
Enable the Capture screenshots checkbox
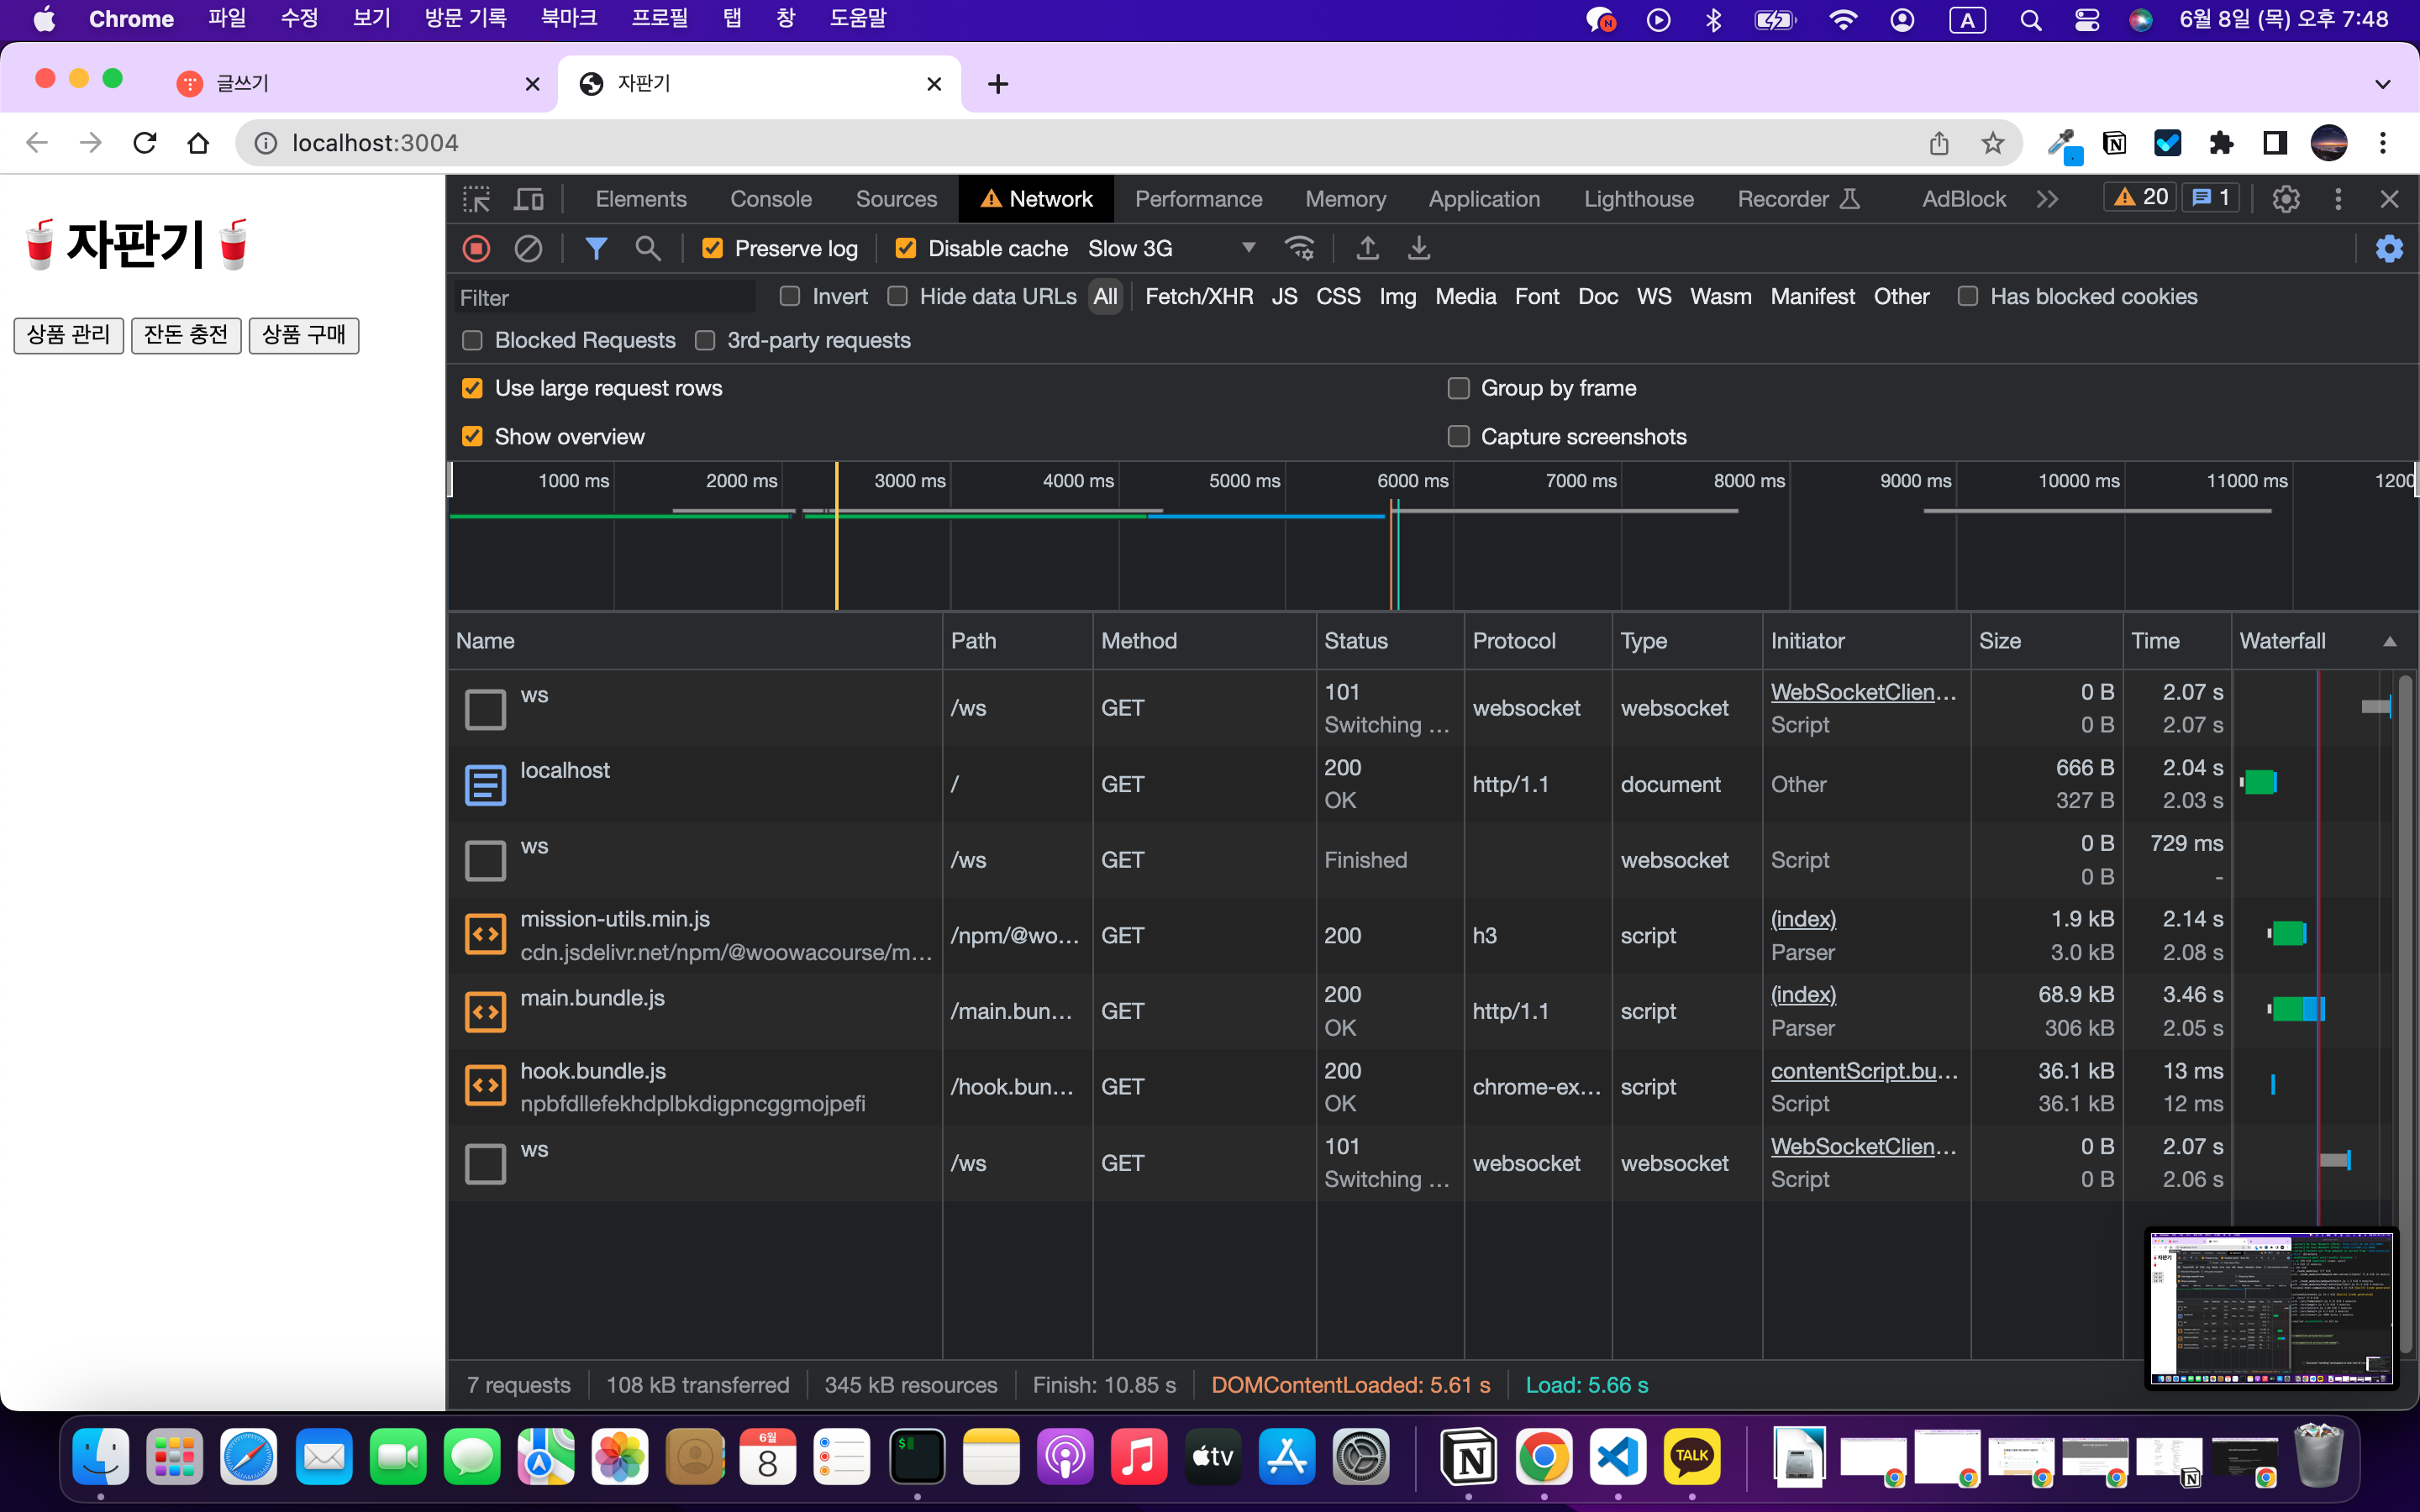coord(1459,437)
